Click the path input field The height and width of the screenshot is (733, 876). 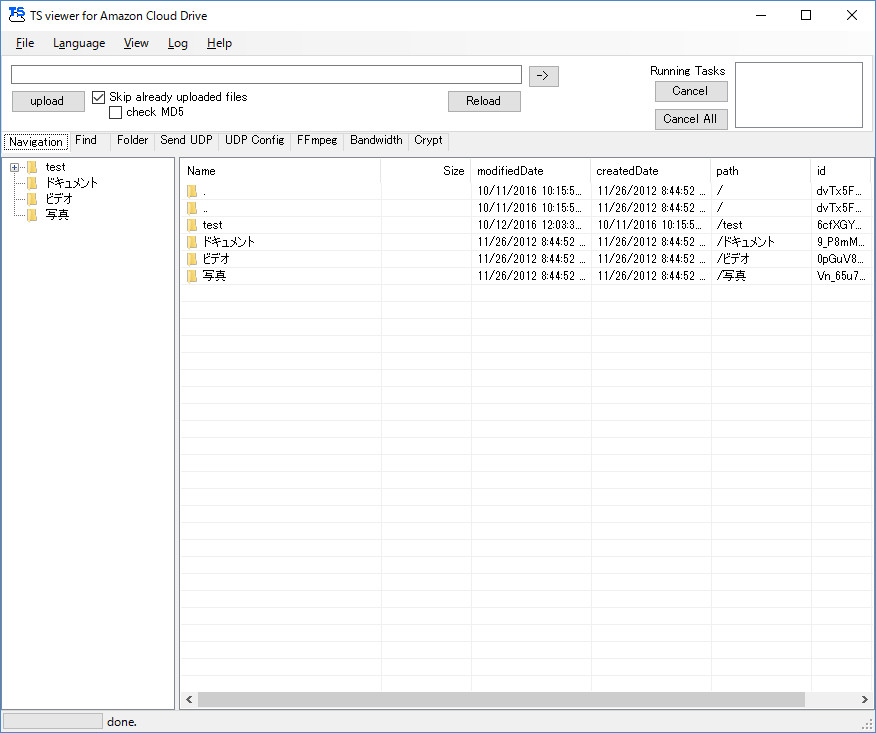coord(266,75)
